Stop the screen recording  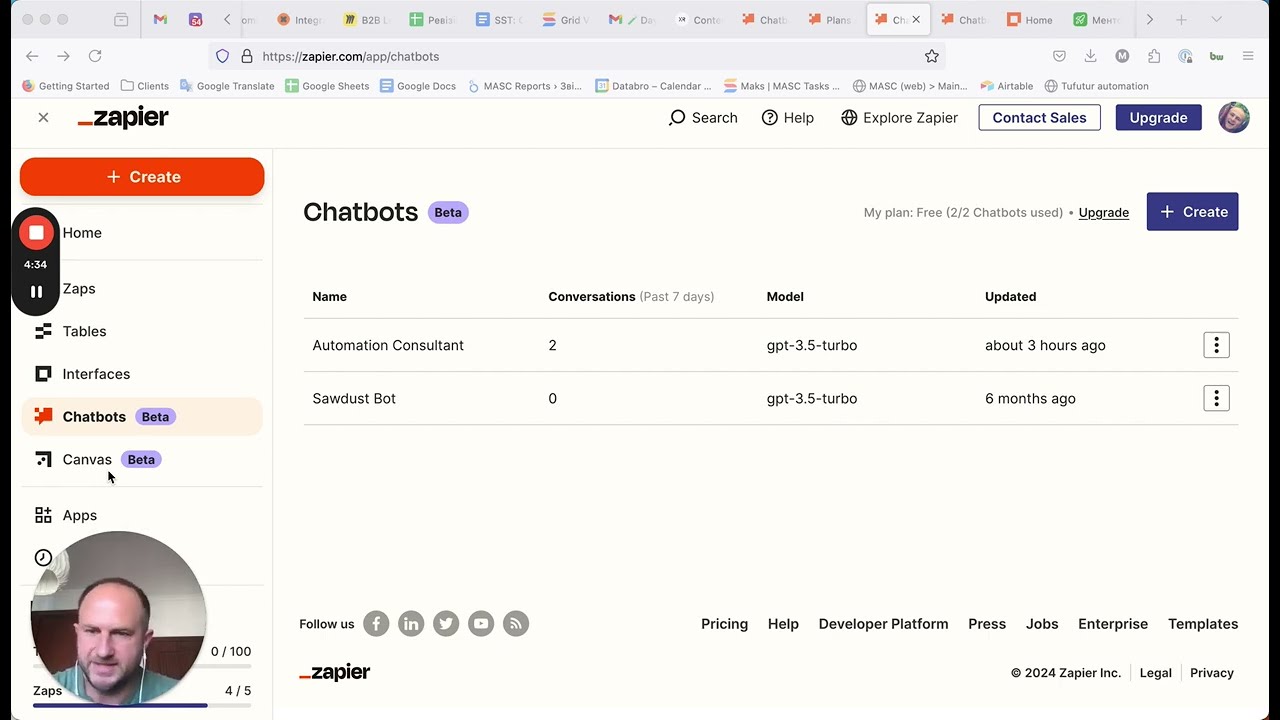pyautogui.click(x=36, y=233)
